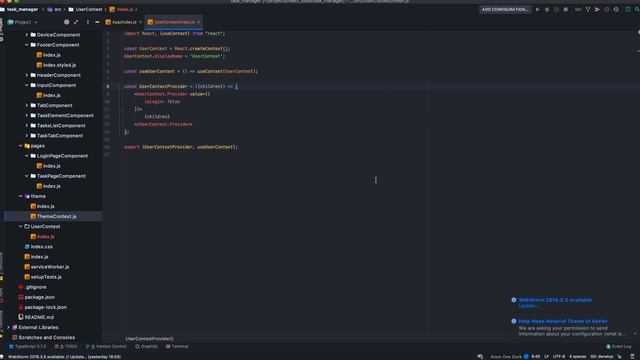
Task: Open the TypeScript 3.7.2 tool window
Action: click(x=27, y=347)
